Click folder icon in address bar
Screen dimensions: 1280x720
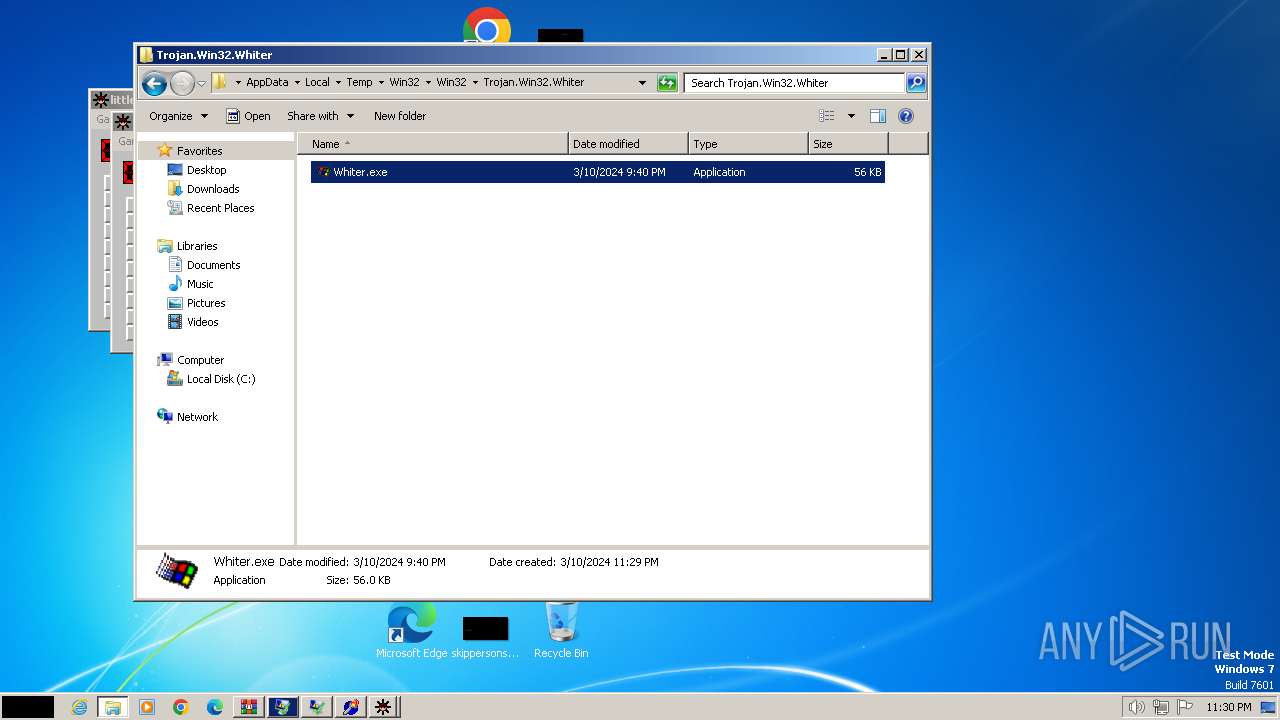(219, 83)
